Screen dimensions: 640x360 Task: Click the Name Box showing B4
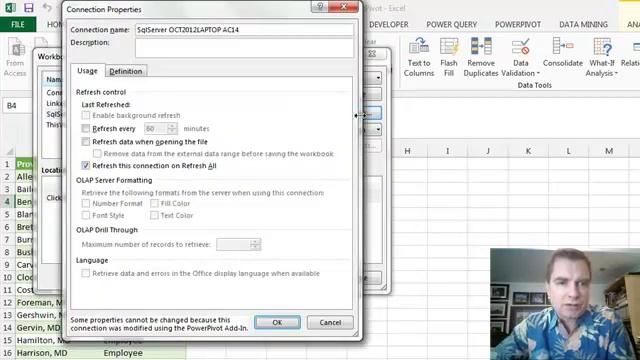17,106
